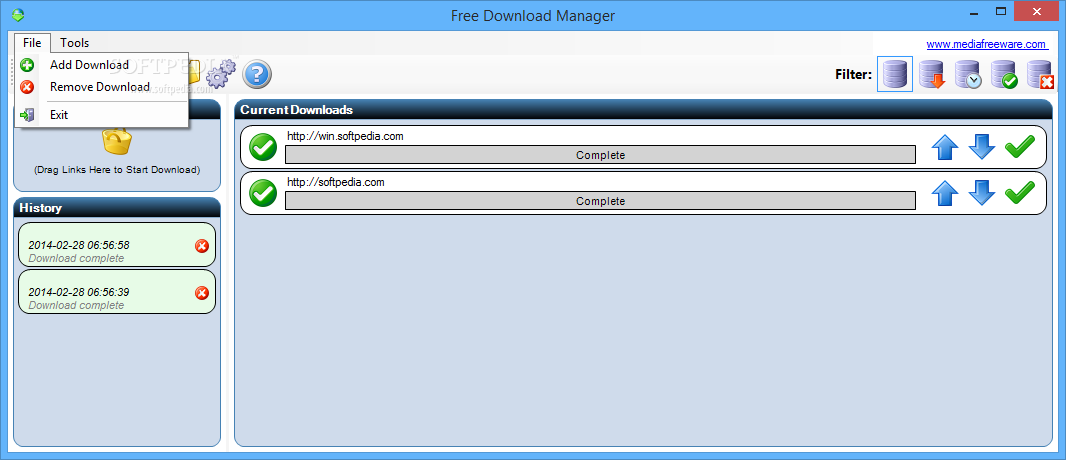Click the Drag Links Here to Start Download text
This screenshot has height=460, width=1066.
(117, 170)
